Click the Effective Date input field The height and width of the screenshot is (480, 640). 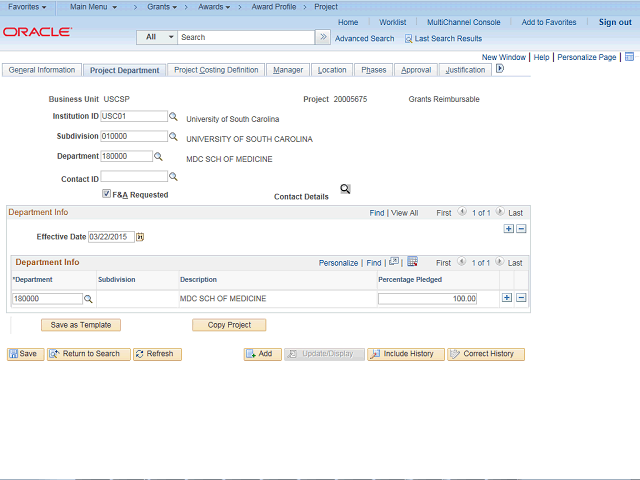tap(111, 237)
